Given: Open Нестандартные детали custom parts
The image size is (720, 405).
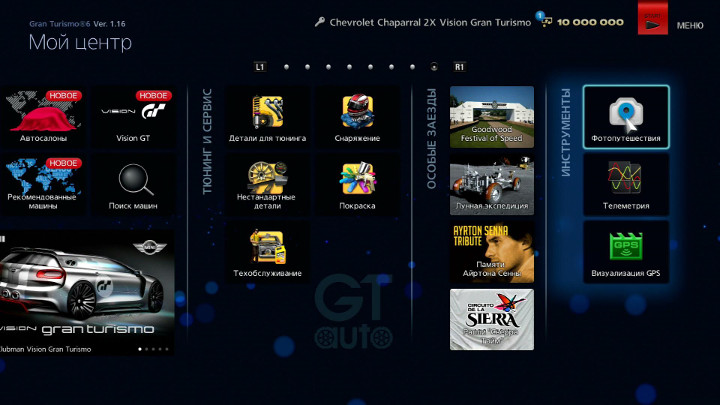Looking at the screenshot, I should (x=267, y=184).
